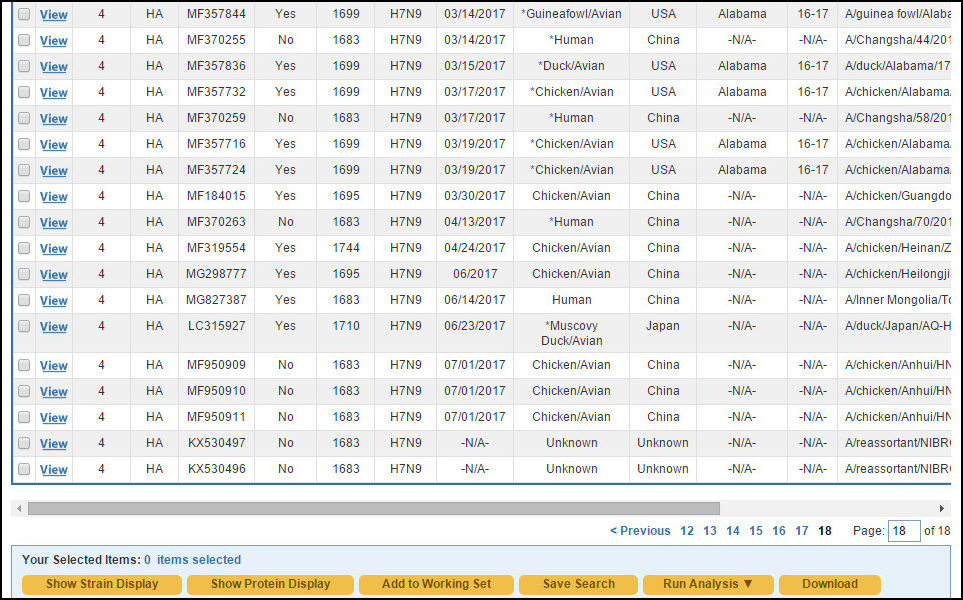
Task: Jump to results page 17
Action: [801, 531]
